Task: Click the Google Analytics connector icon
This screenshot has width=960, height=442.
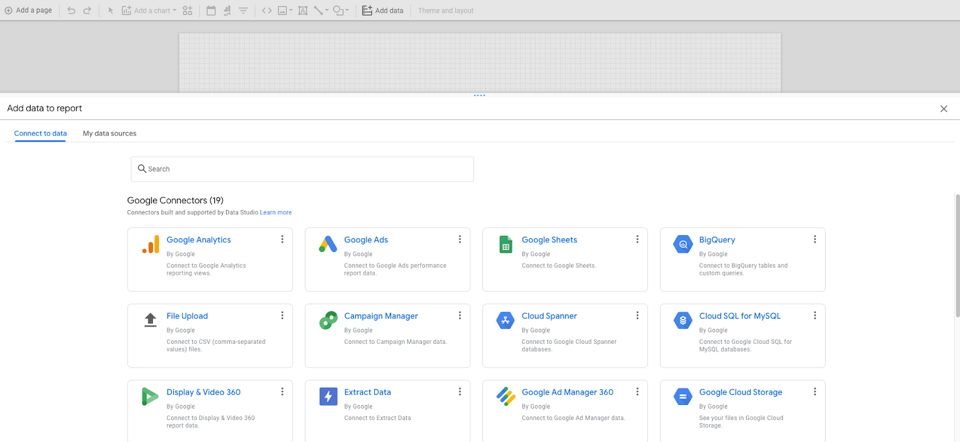Action: (150, 245)
